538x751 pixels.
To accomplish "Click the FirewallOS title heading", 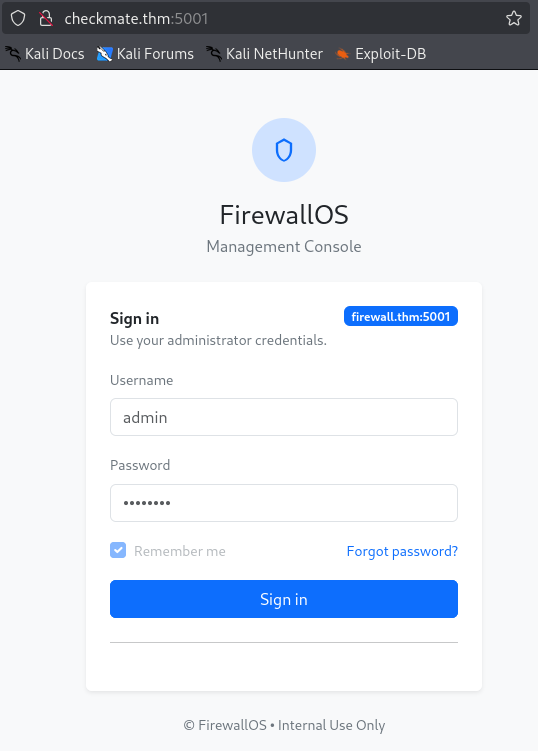I will click(x=284, y=215).
